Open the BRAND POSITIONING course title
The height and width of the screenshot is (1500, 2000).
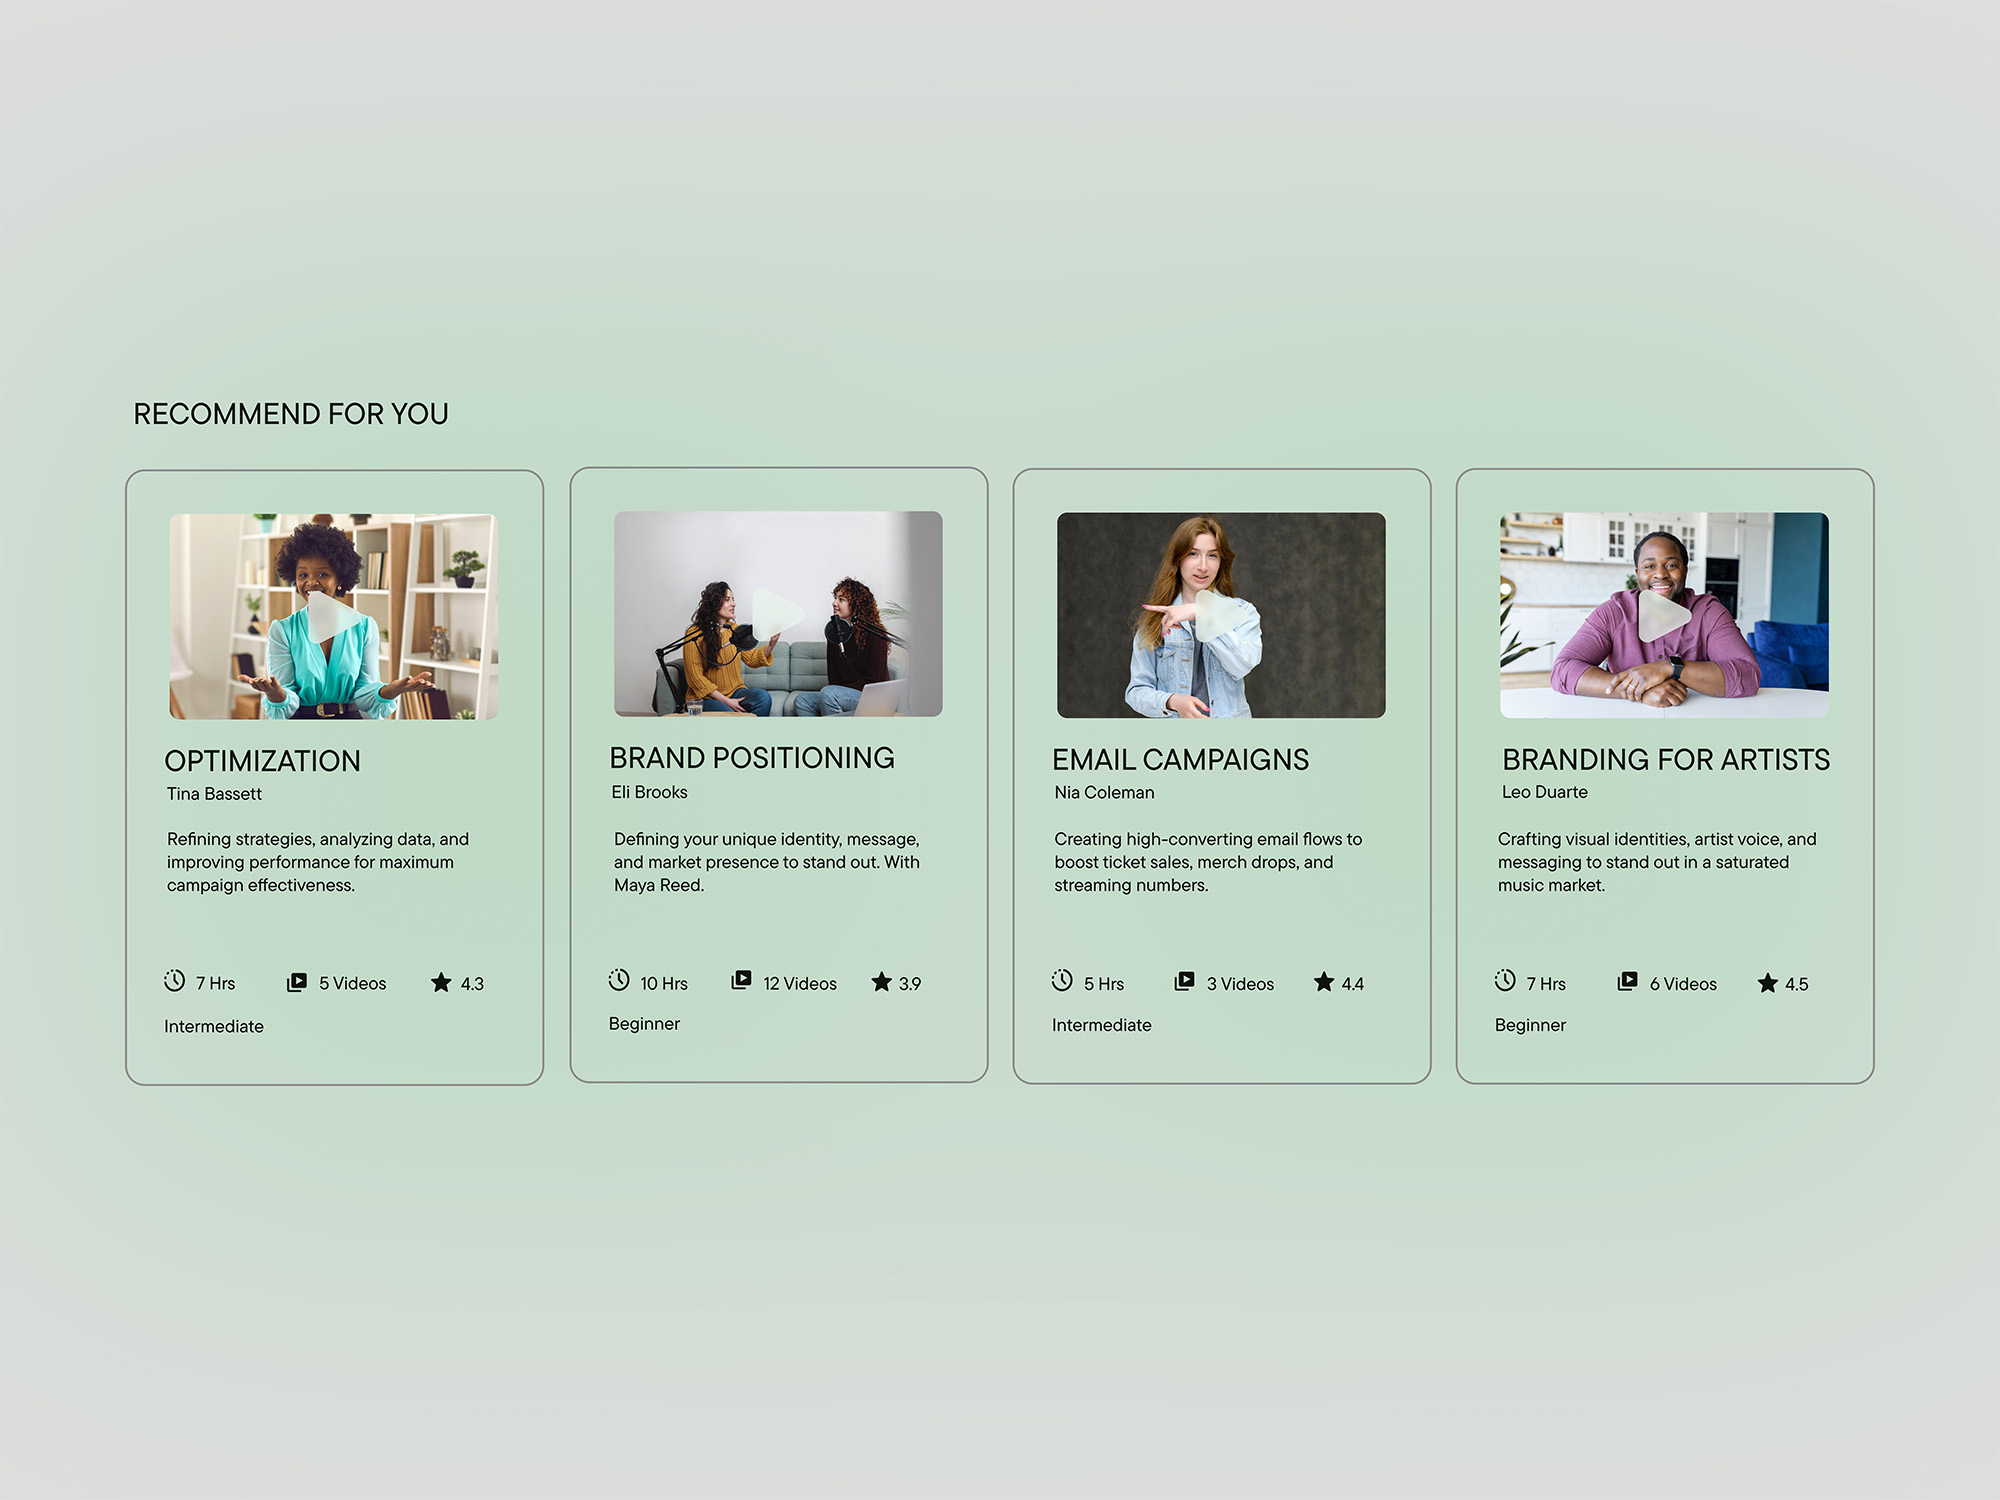tap(752, 758)
